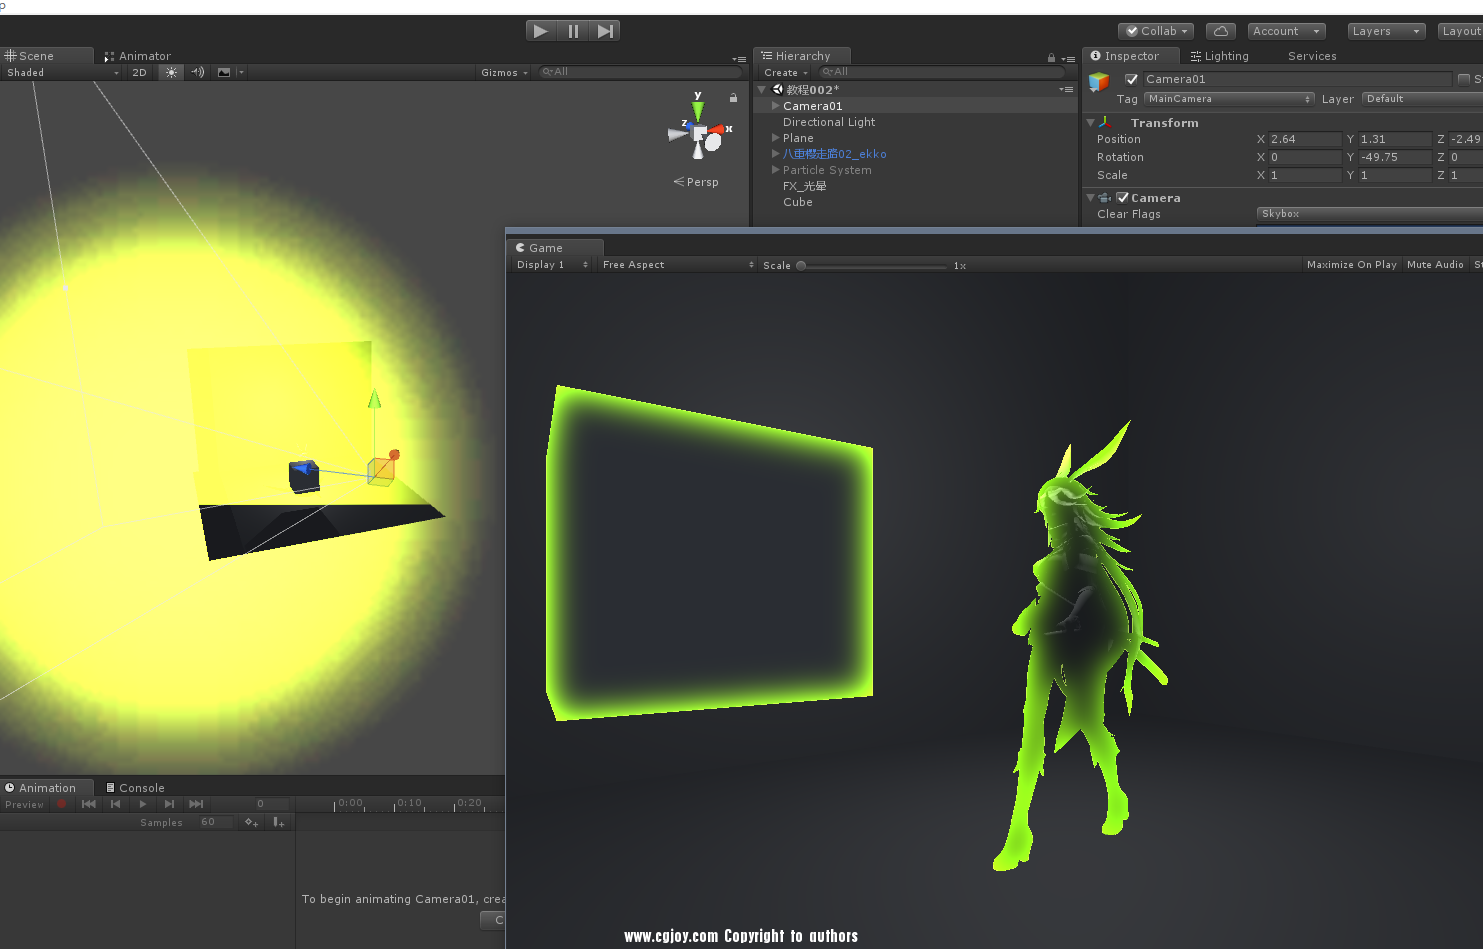
Task: Open scene effects dropdown arrow
Action: coord(241,72)
